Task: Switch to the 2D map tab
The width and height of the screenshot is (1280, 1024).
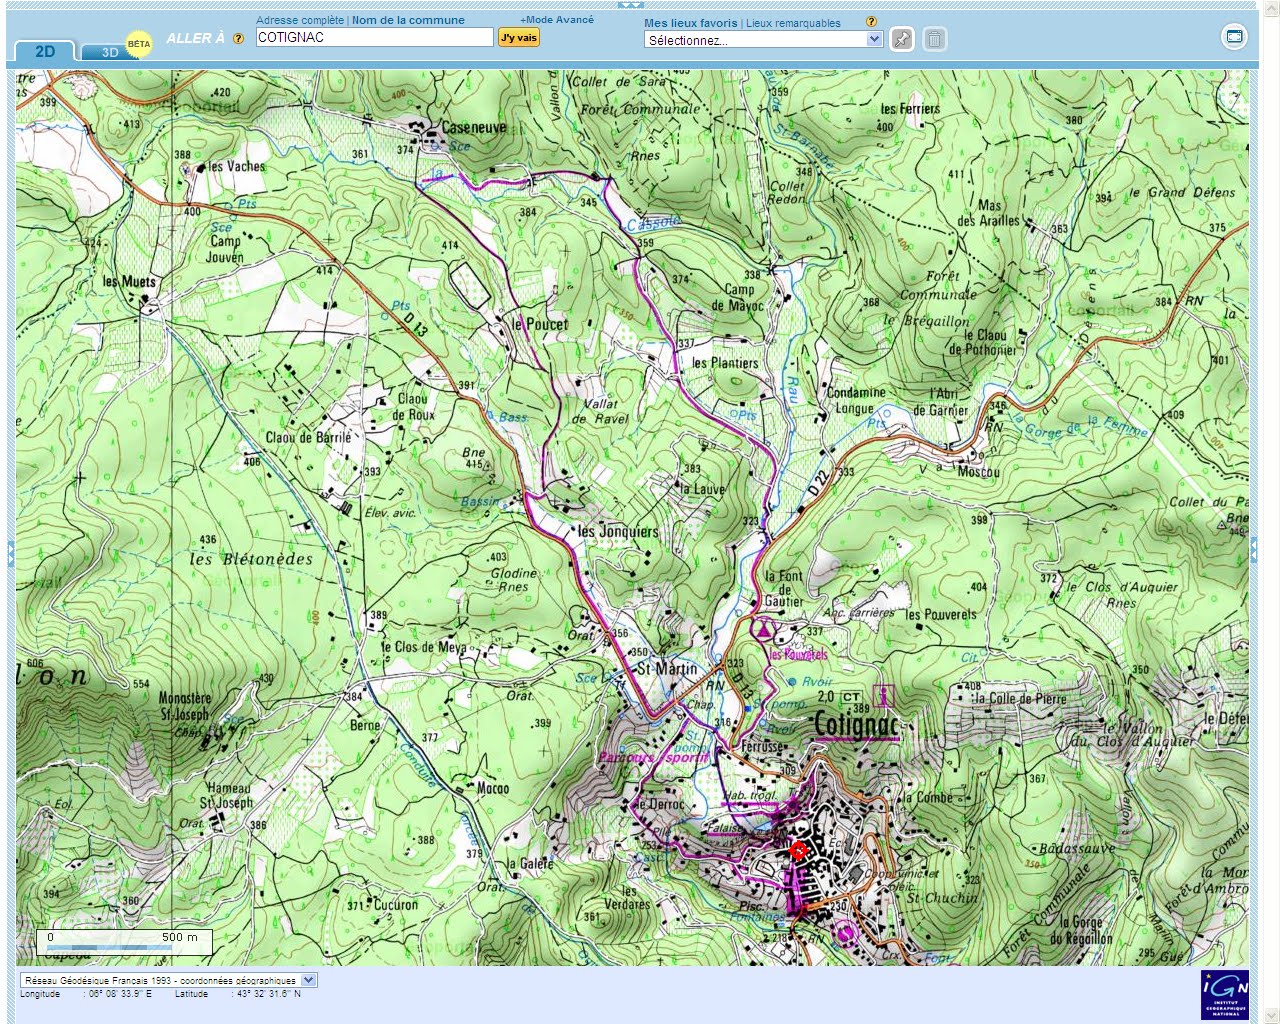Action: 44,52
